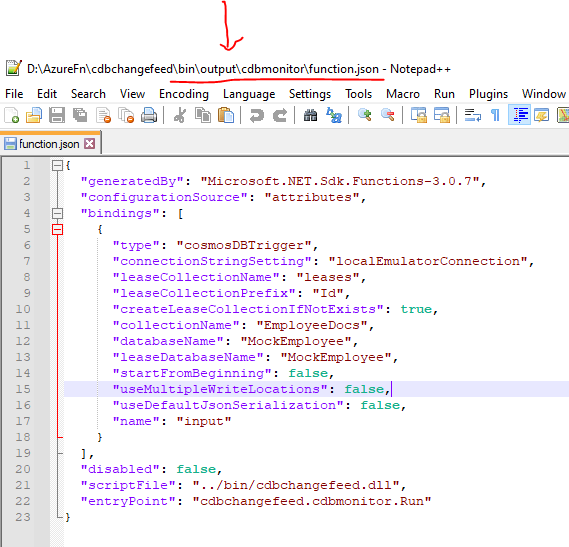
Task: Click the "Microsoft.NET.Sdk.Functions-3.0.7" string
Action: 340,181
